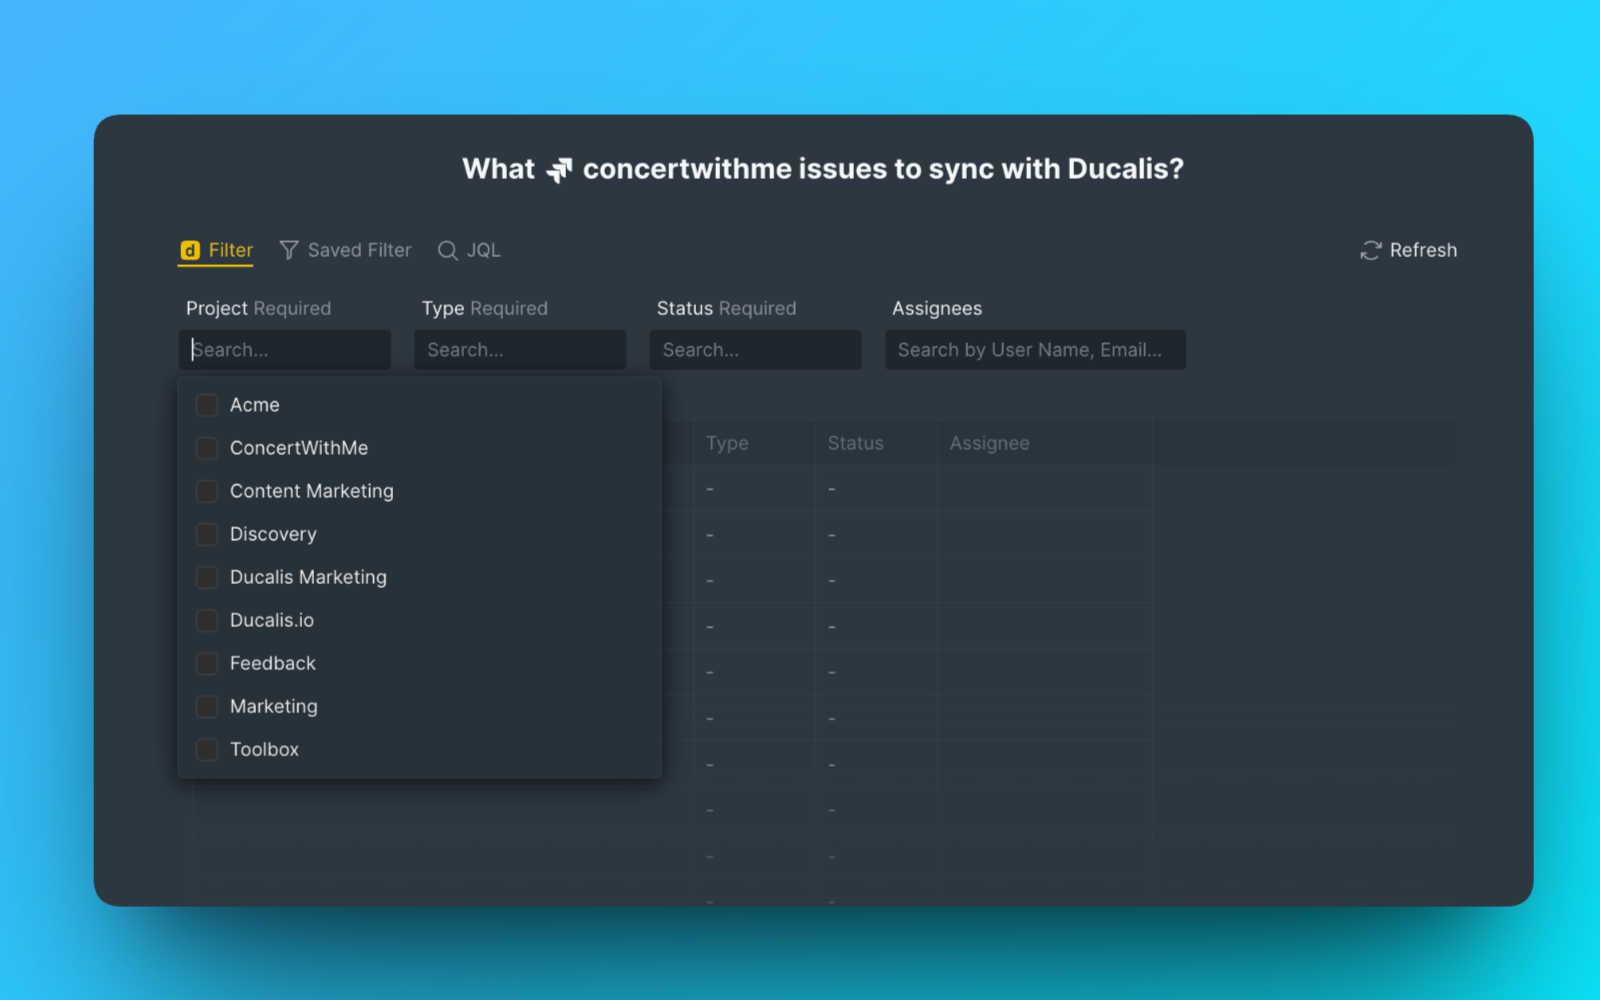
Task: Enable the ConcertWithMe project checkbox
Action: (x=207, y=448)
